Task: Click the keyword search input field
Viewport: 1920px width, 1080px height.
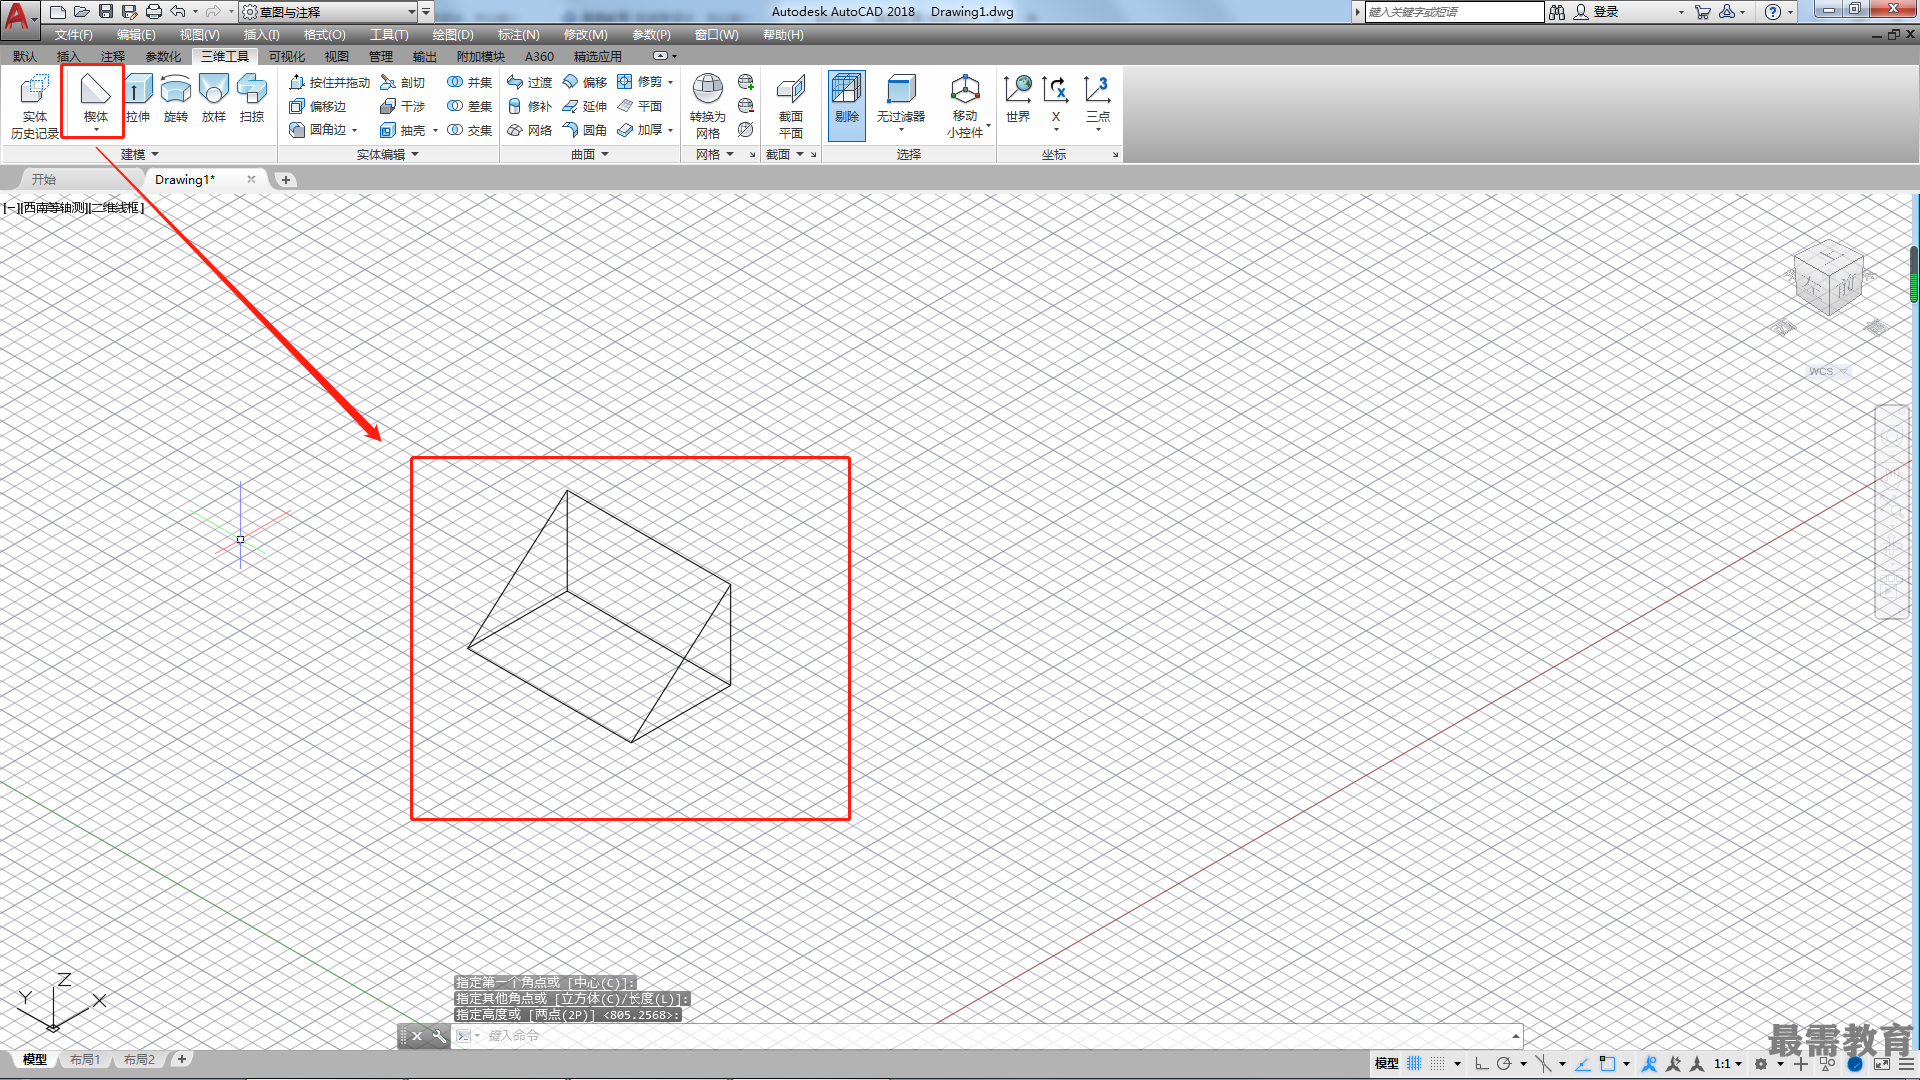Action: (x=1454, y=12)
